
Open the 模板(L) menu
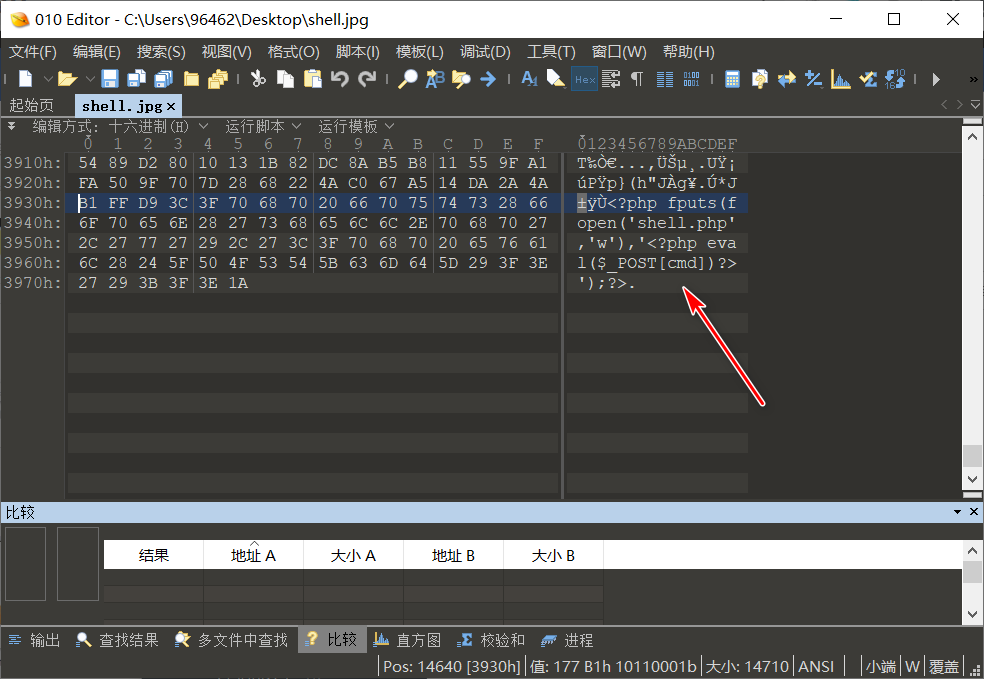[x=419, y=51]
